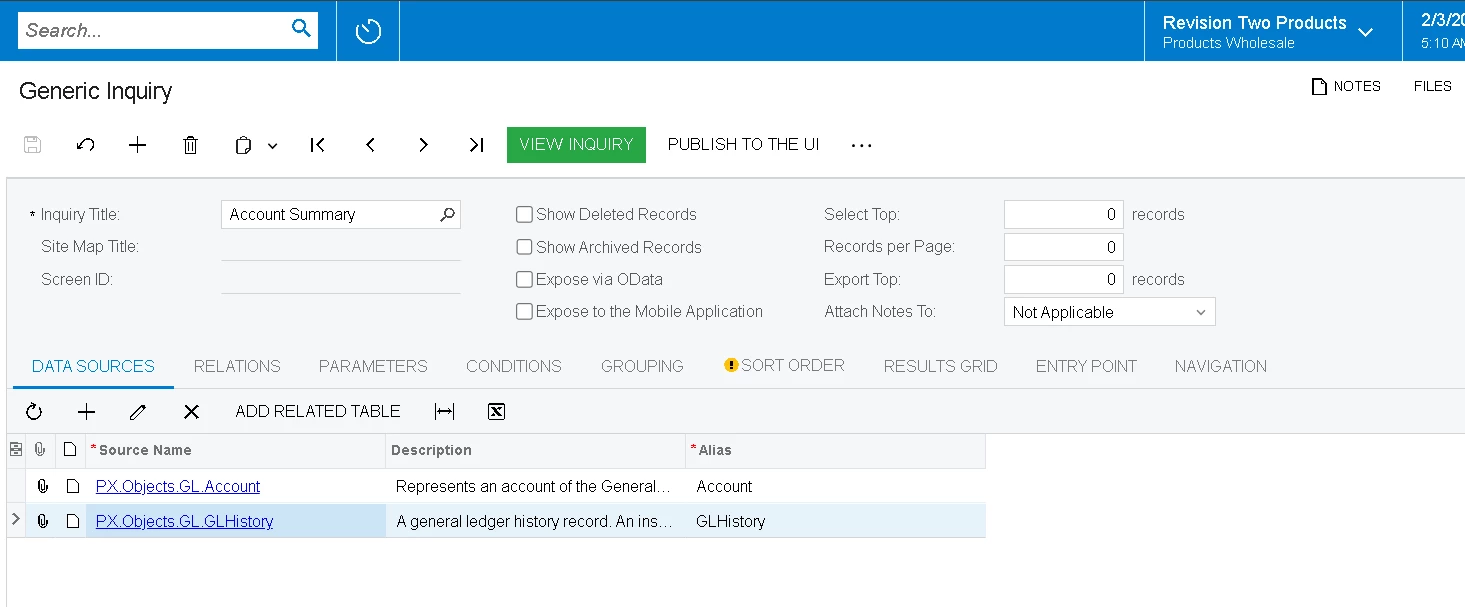Image resolution: width=1465 pixels, height=607 pixels.
Task: Fit grid columns to width
Action: point(445,412)
